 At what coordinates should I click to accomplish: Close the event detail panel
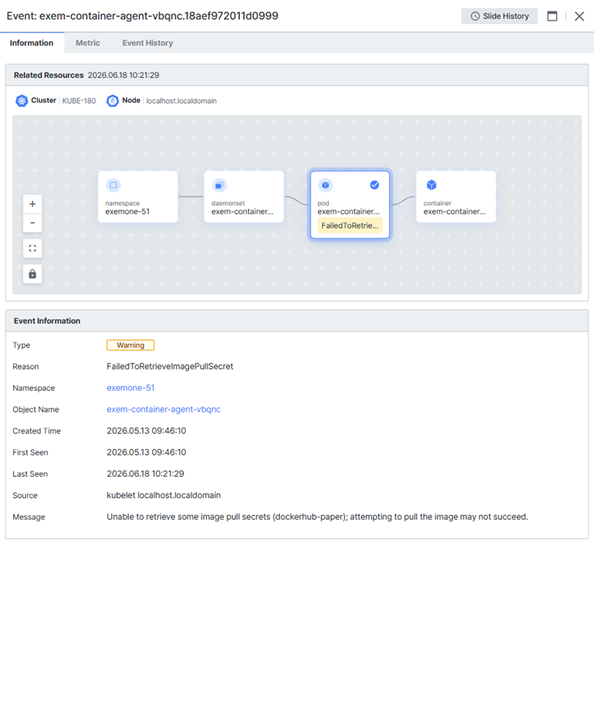[x=579, y=16]
